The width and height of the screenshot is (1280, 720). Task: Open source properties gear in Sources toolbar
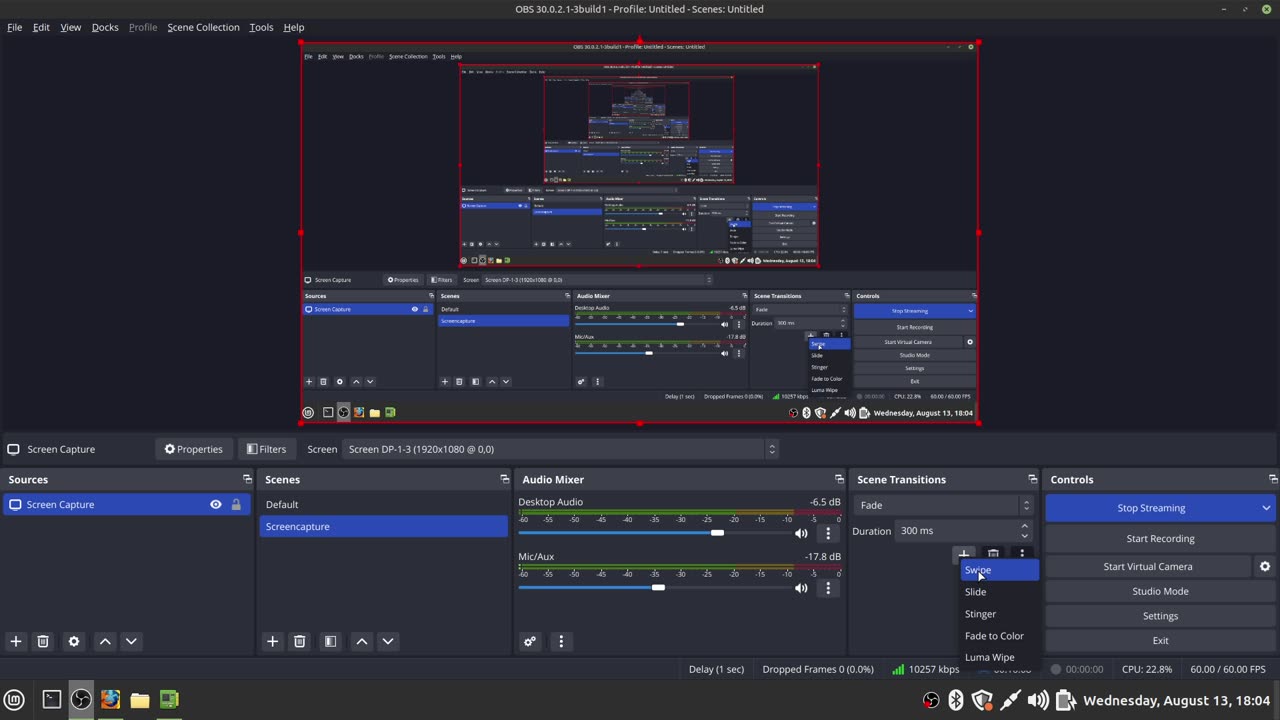73,641
